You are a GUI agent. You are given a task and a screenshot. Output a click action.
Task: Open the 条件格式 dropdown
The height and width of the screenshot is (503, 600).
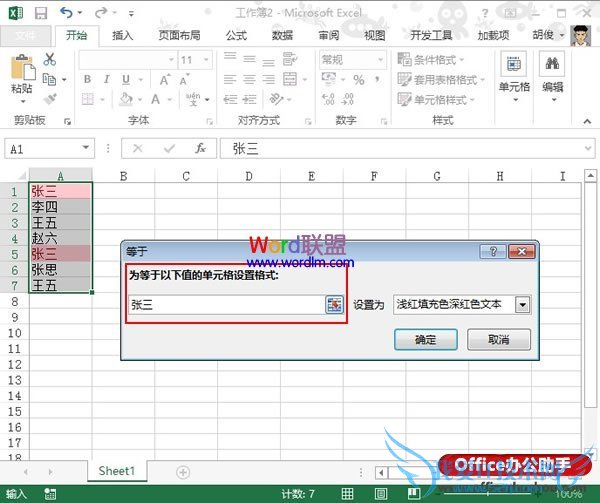(430, 60)
